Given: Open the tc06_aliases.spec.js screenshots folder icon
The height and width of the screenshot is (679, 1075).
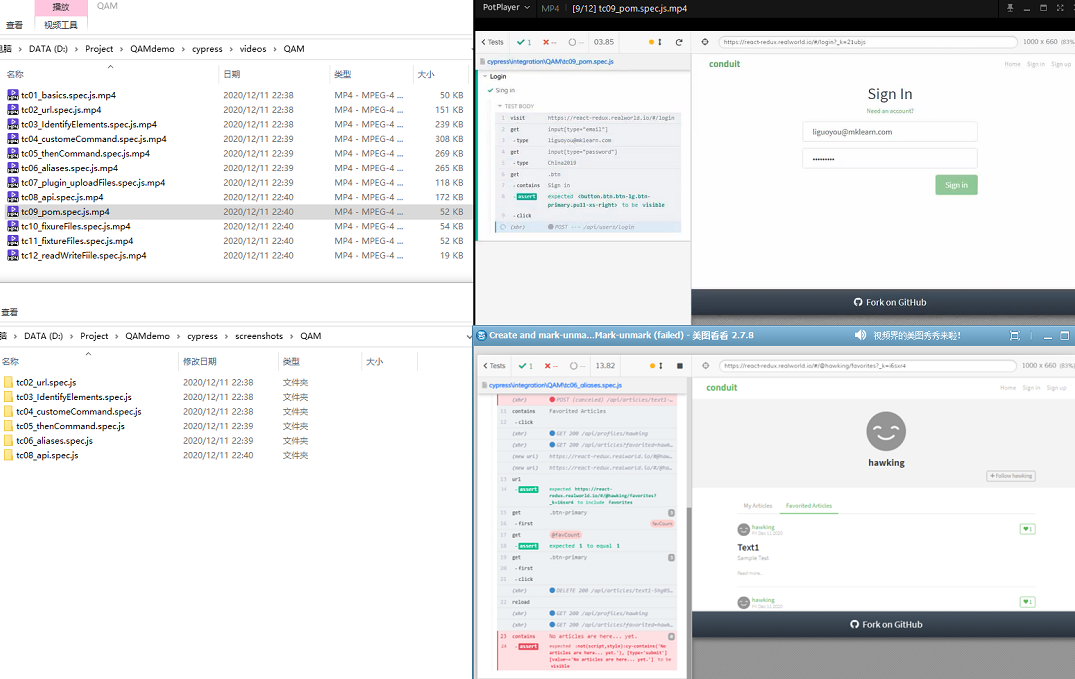Looking at the screenshot, I should tap(9, 441).
